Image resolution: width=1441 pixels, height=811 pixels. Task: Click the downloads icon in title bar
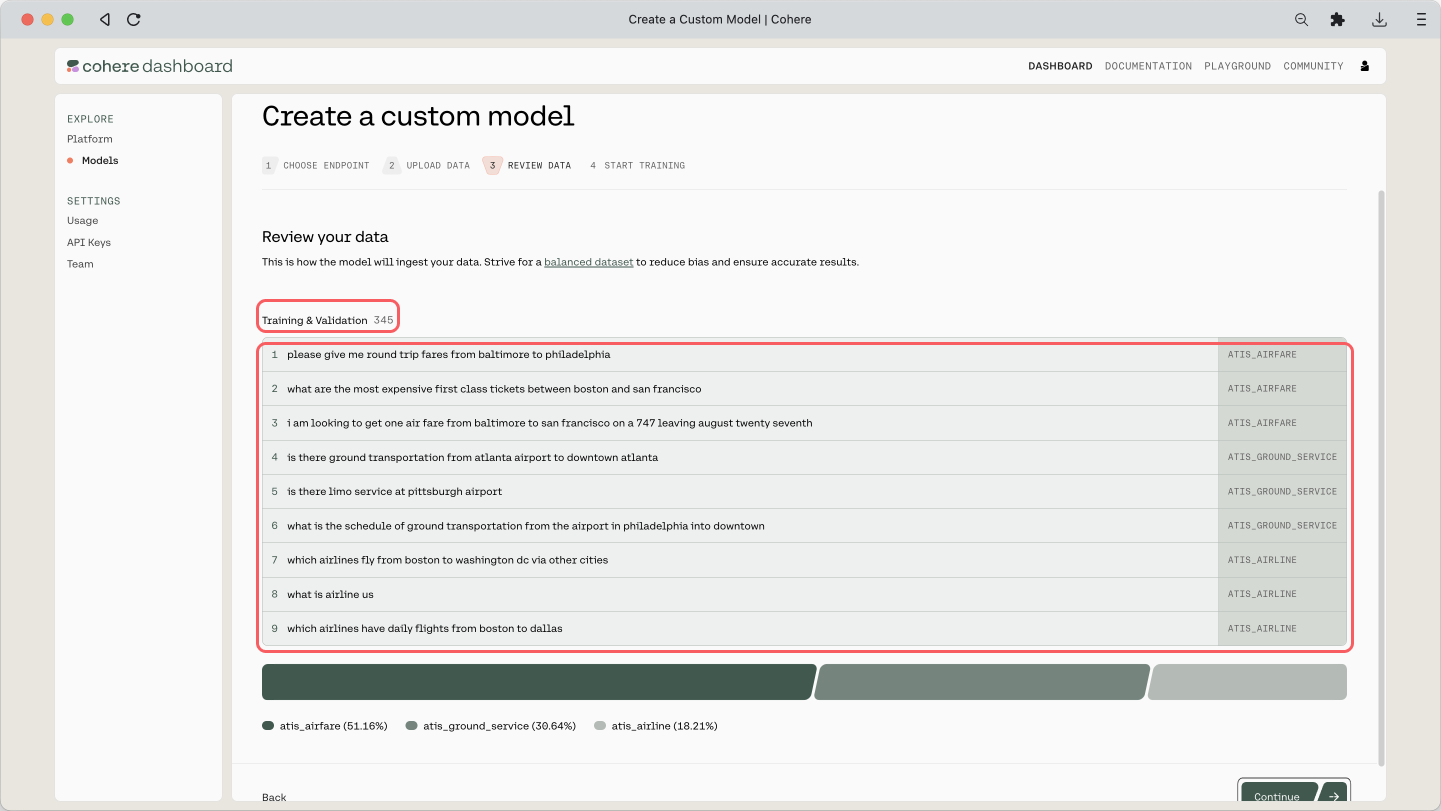pos(1379,19)
